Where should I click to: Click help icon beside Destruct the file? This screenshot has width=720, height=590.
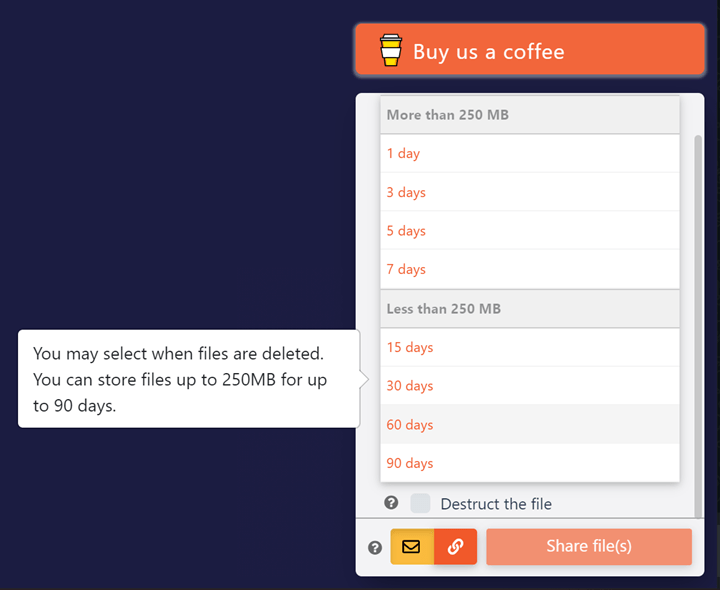click(x=391, y=503)
